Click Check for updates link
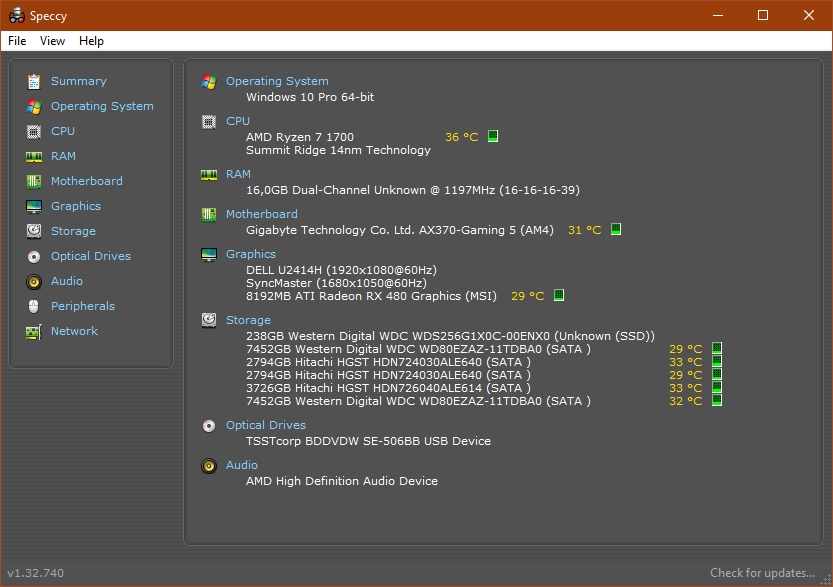The image size is (833, 587). 762,573
